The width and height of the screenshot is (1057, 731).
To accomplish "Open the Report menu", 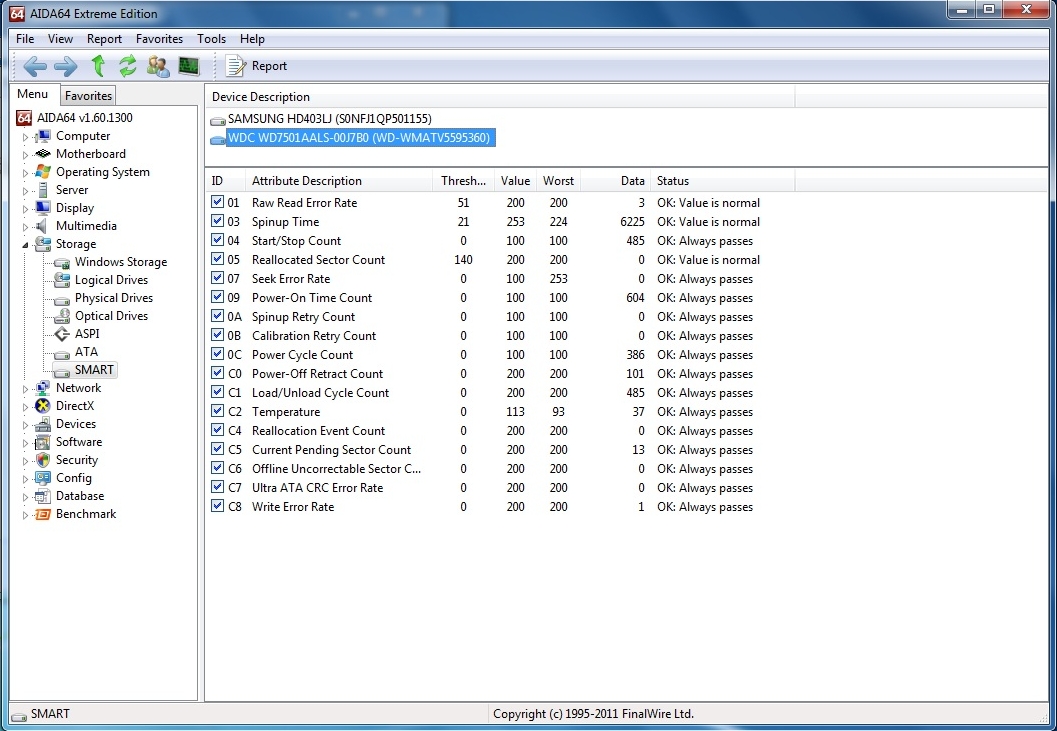I will tap(104, 39).
